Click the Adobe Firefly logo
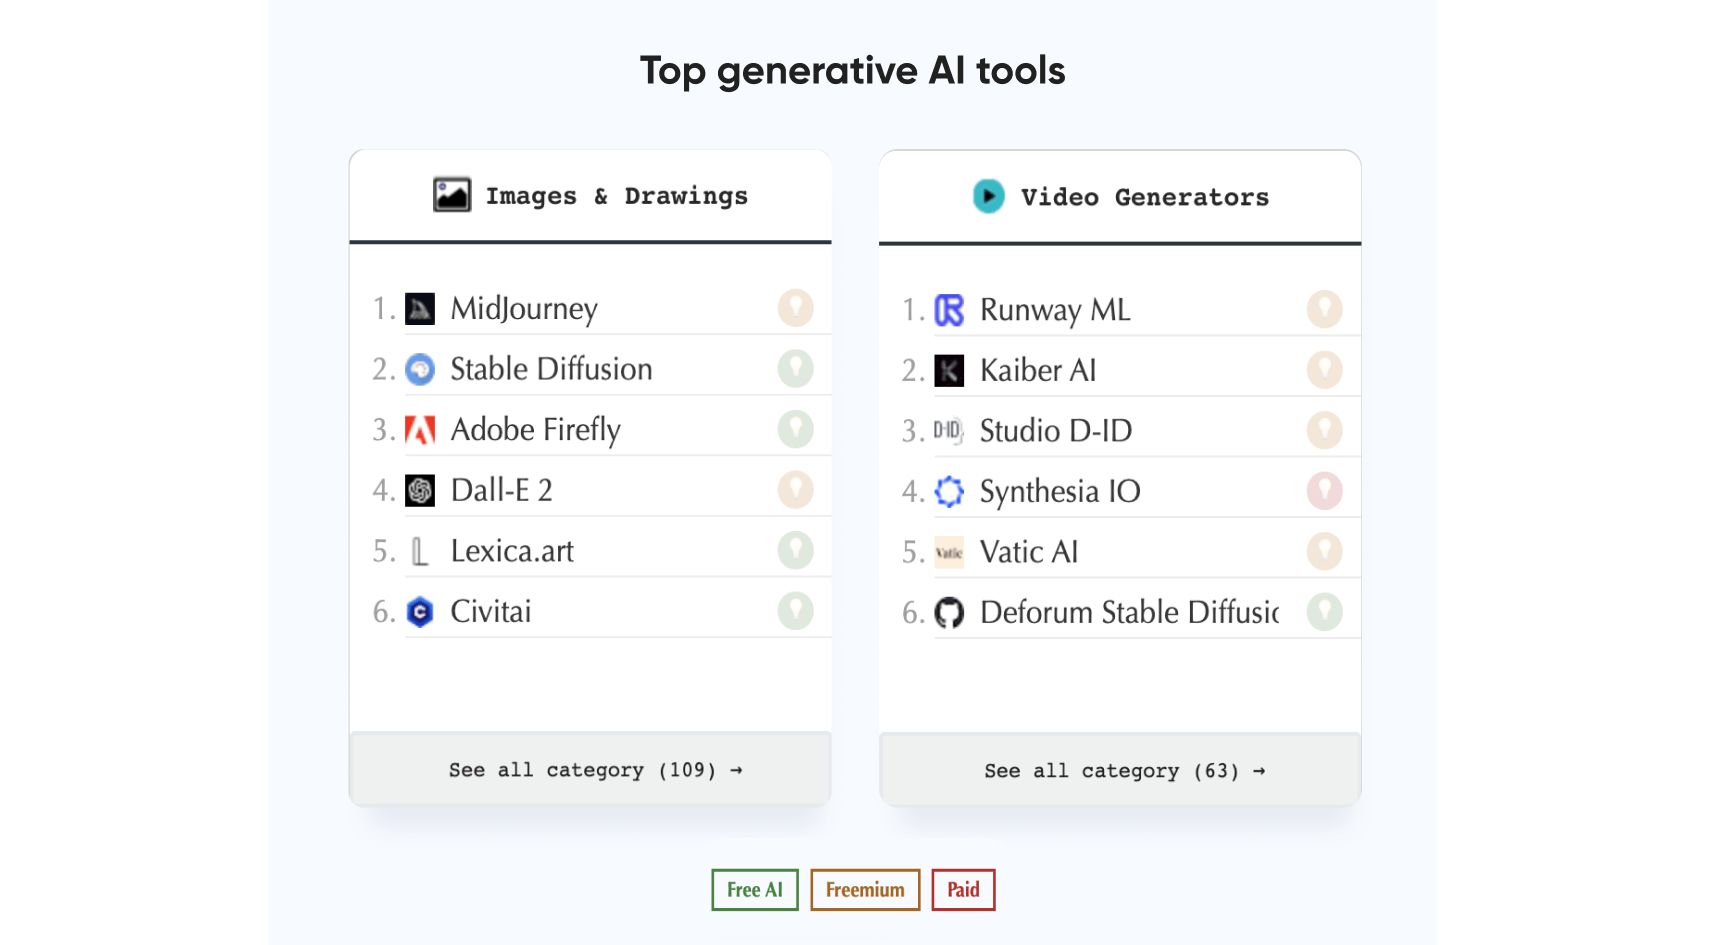 point(421,429)
